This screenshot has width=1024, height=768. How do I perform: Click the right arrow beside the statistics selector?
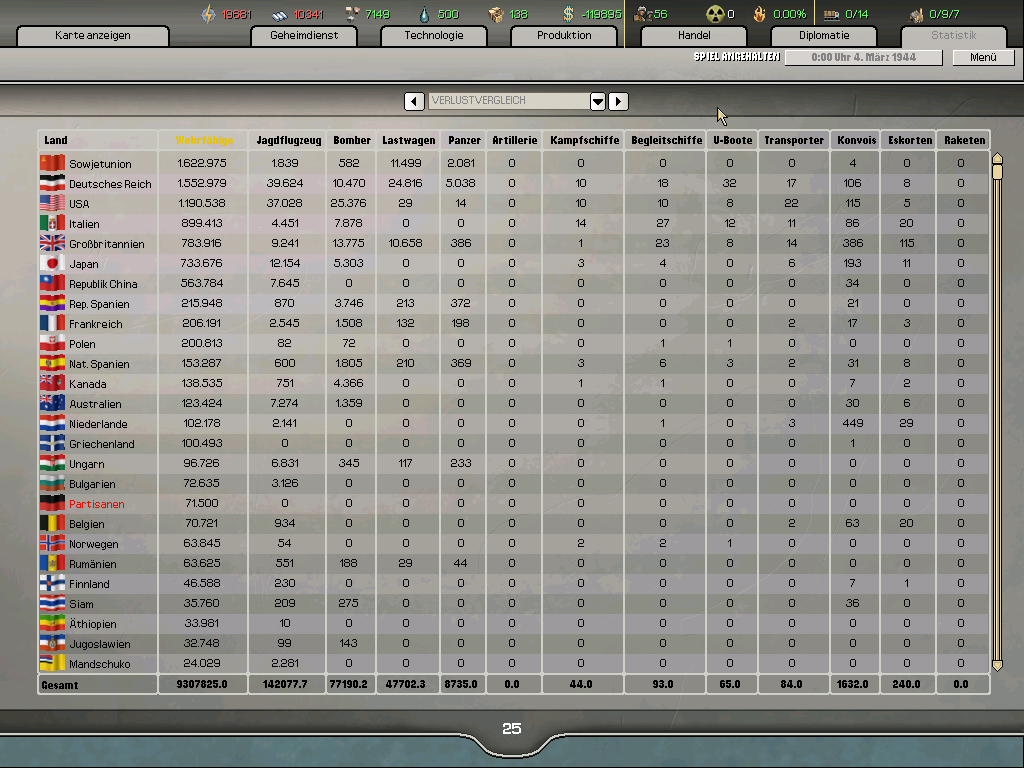(618, 100)
